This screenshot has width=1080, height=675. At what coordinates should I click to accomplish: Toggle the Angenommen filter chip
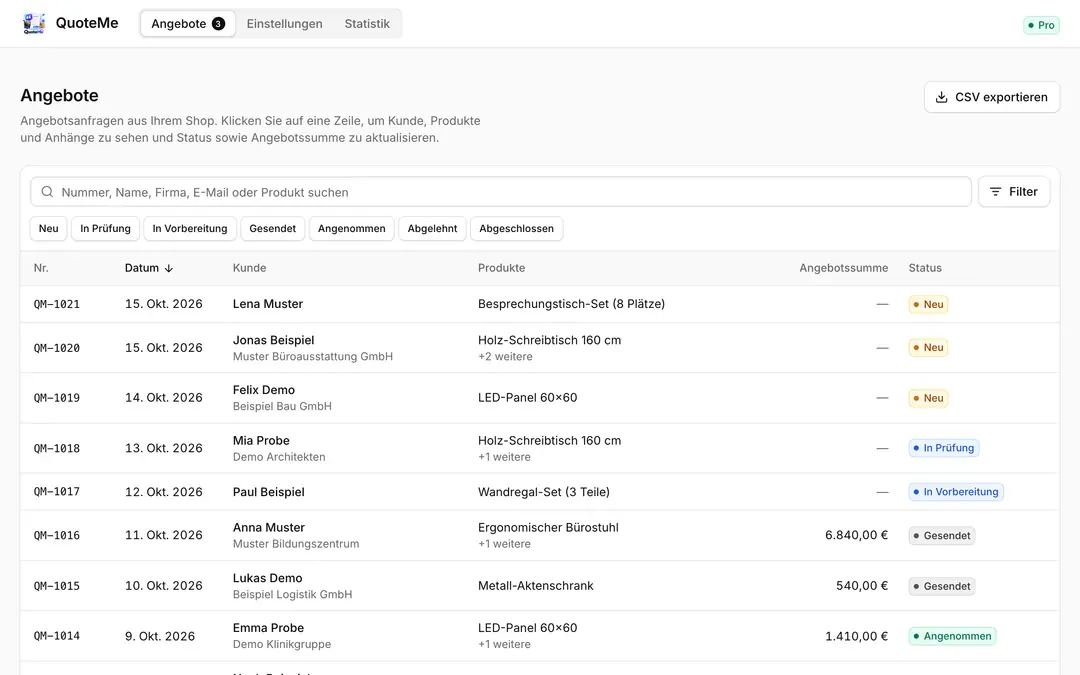tap(352, 229)
